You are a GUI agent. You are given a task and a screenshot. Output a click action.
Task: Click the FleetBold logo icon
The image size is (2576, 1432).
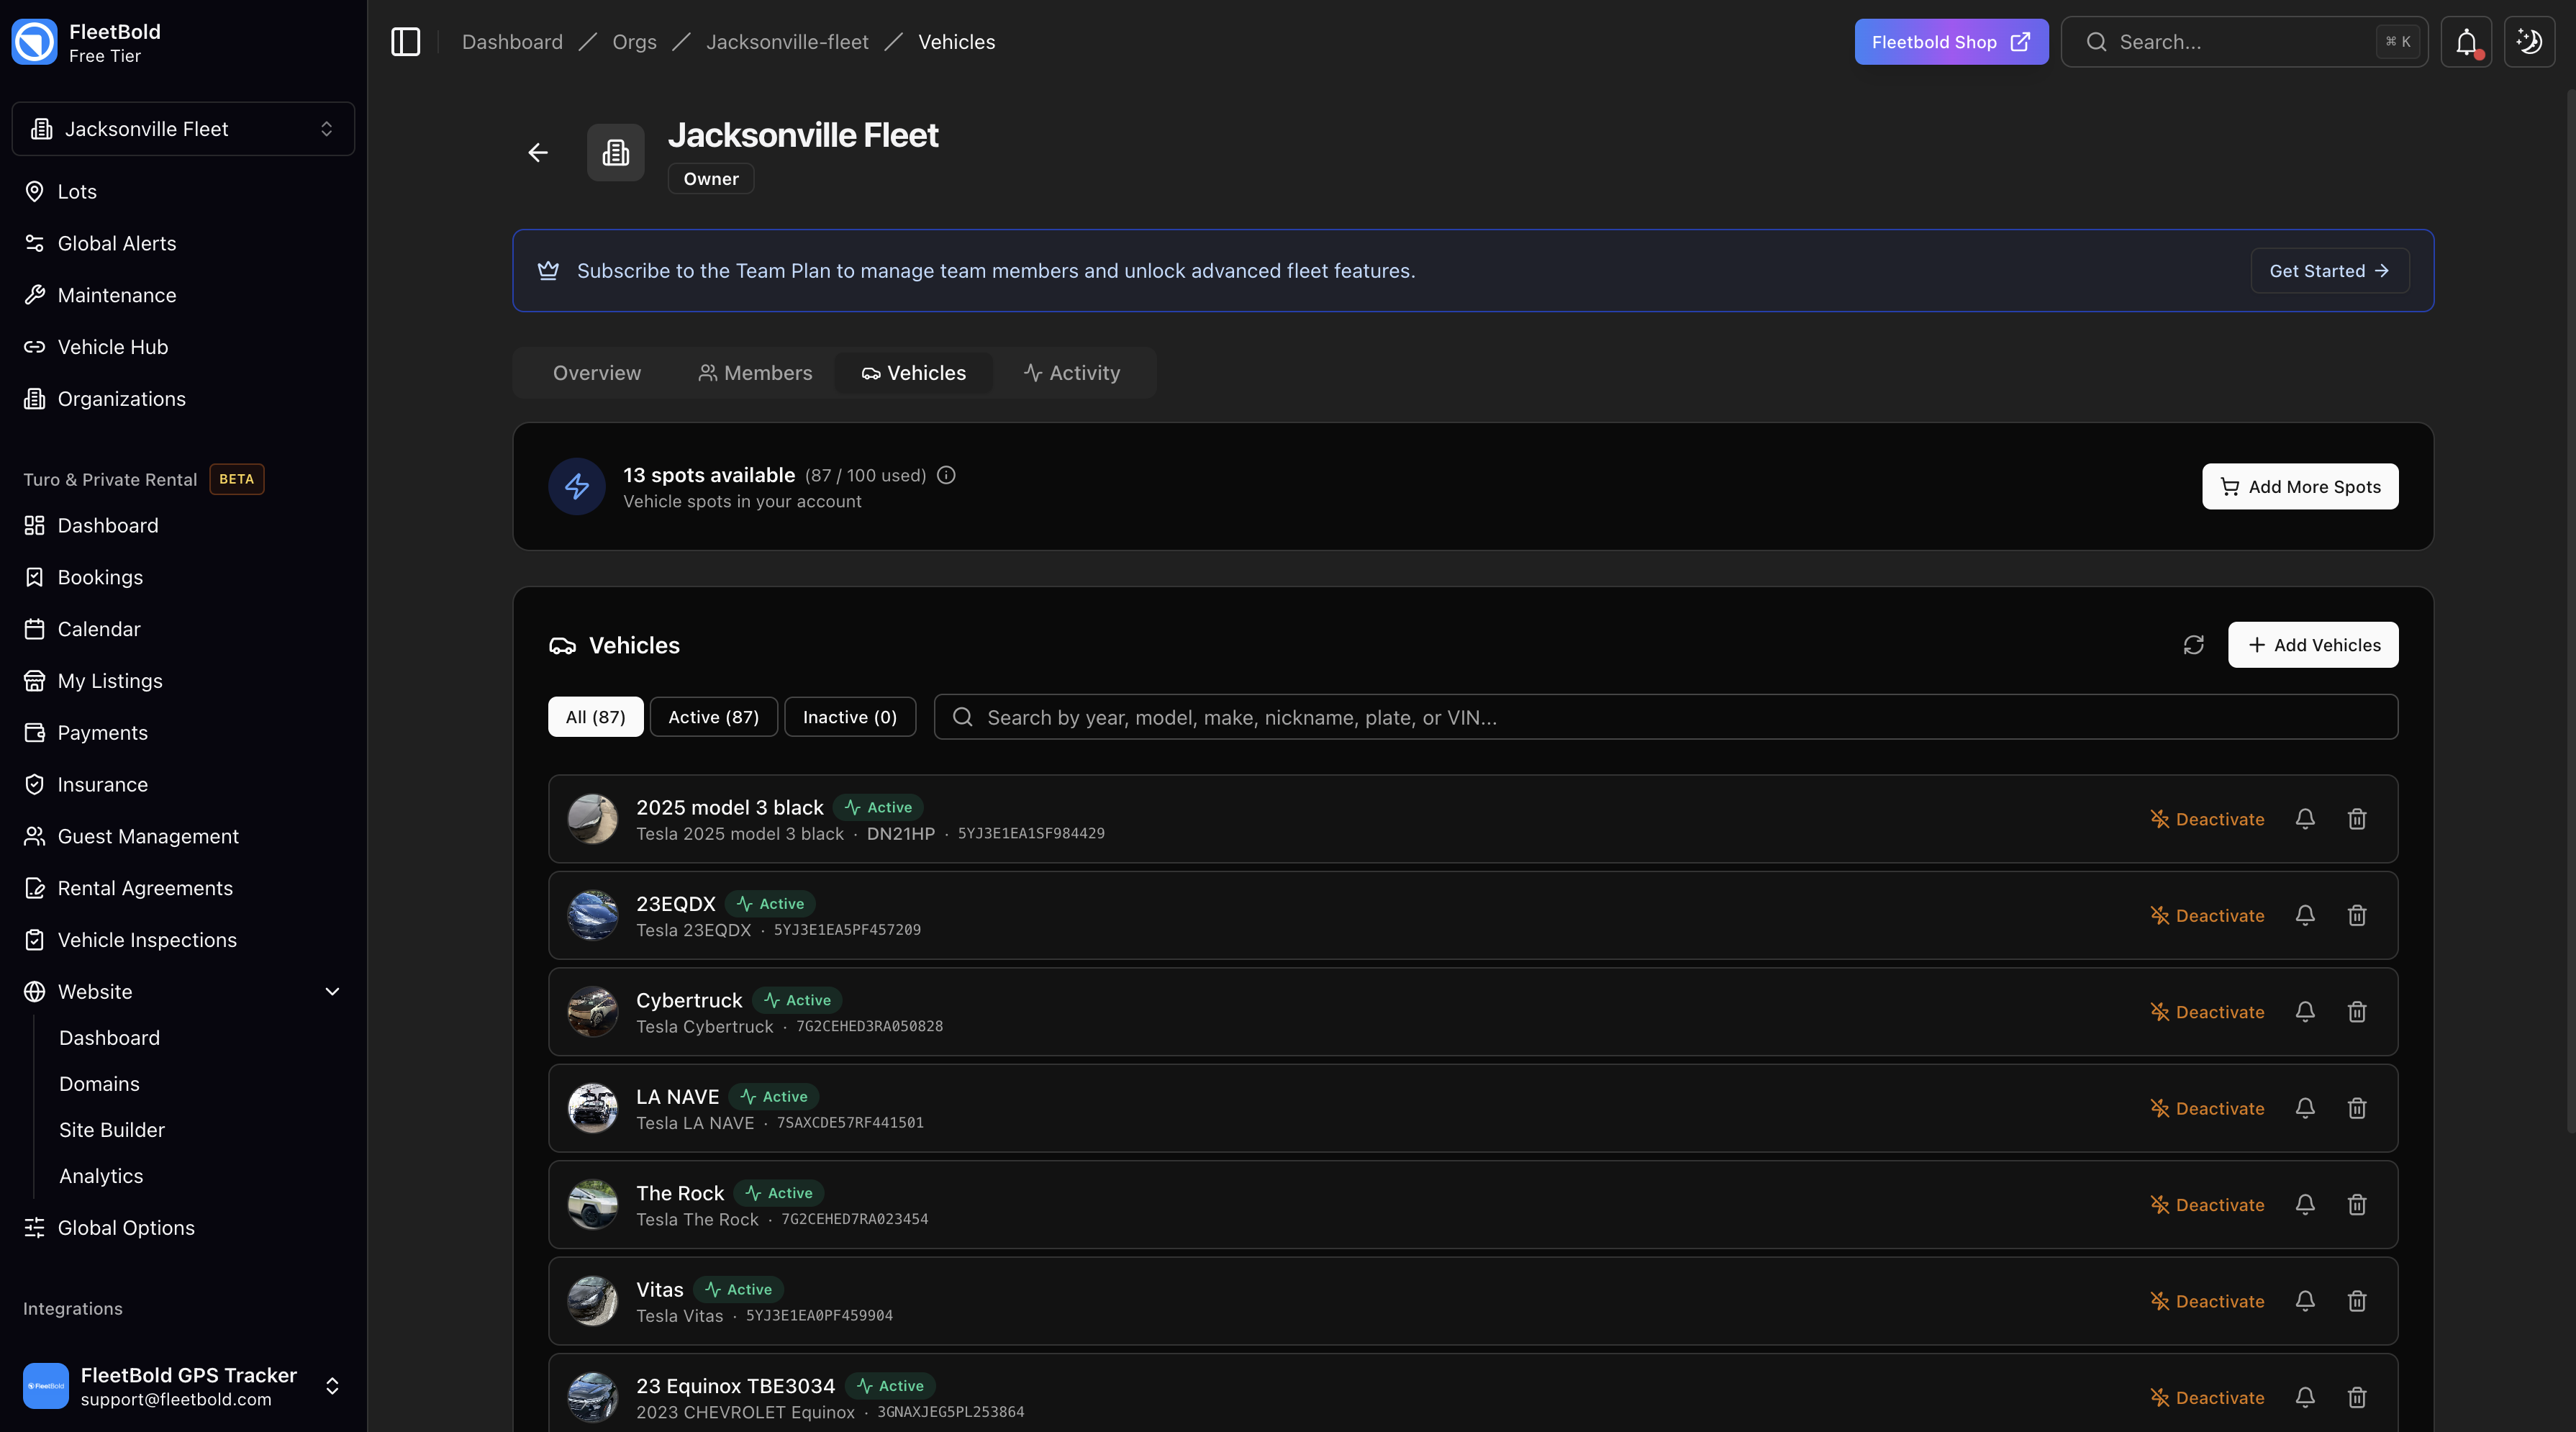click(34, 42)
